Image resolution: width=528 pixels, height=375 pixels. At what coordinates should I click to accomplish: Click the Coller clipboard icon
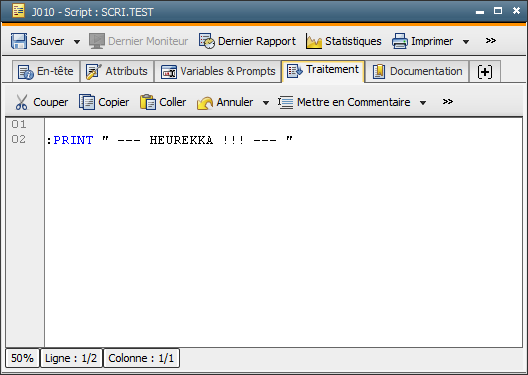[148, 102]
